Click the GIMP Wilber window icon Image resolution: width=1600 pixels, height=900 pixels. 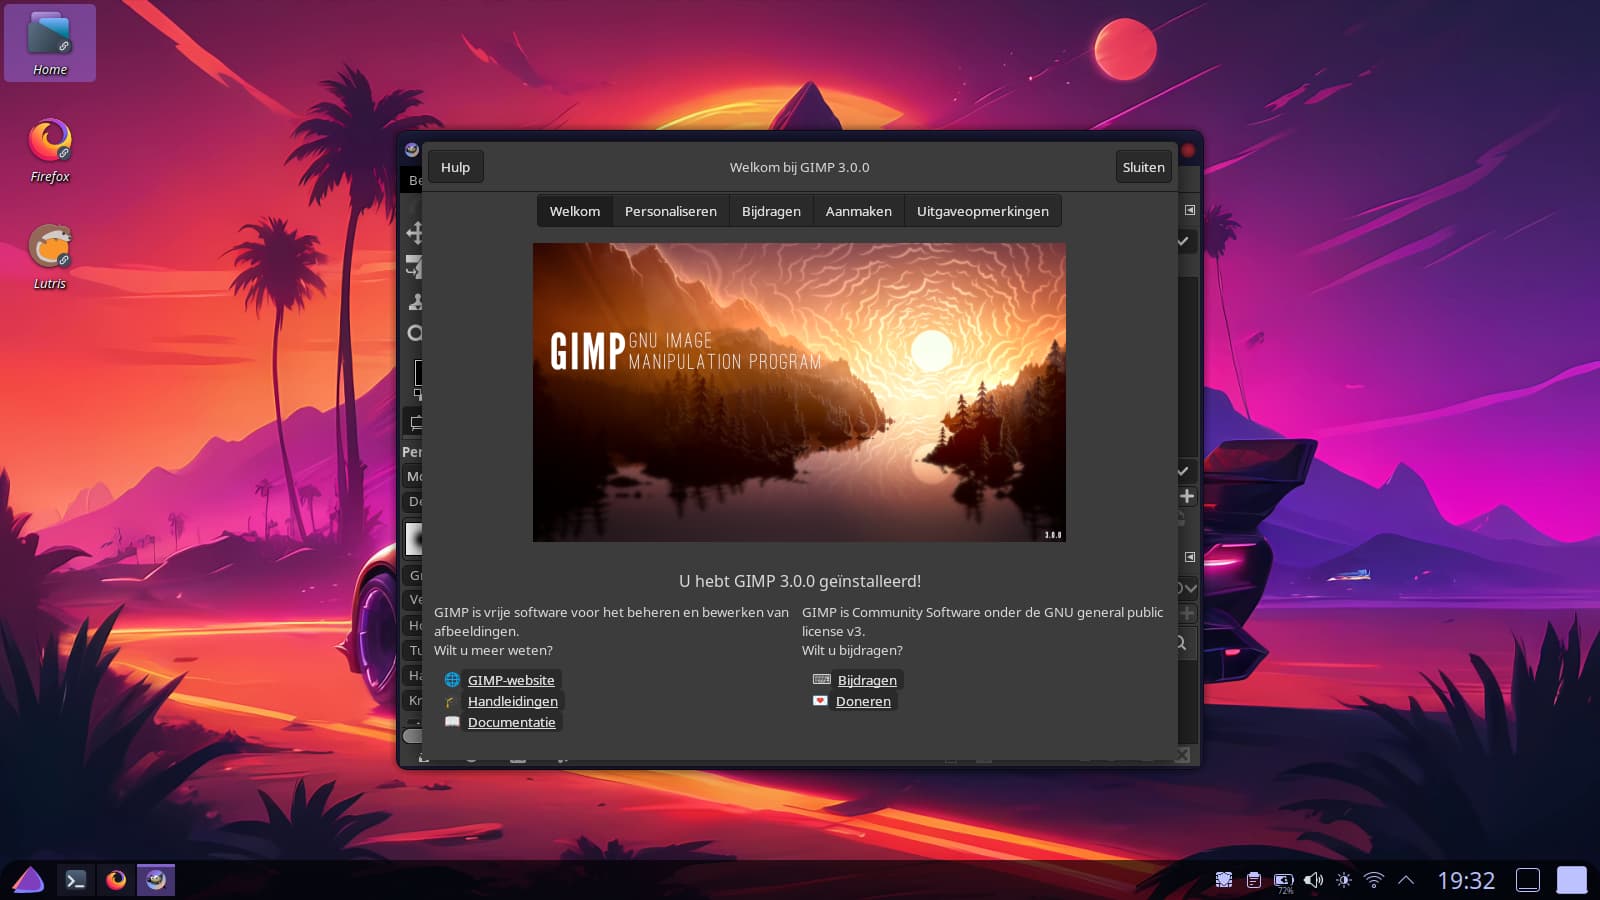(x=412, y=150)
